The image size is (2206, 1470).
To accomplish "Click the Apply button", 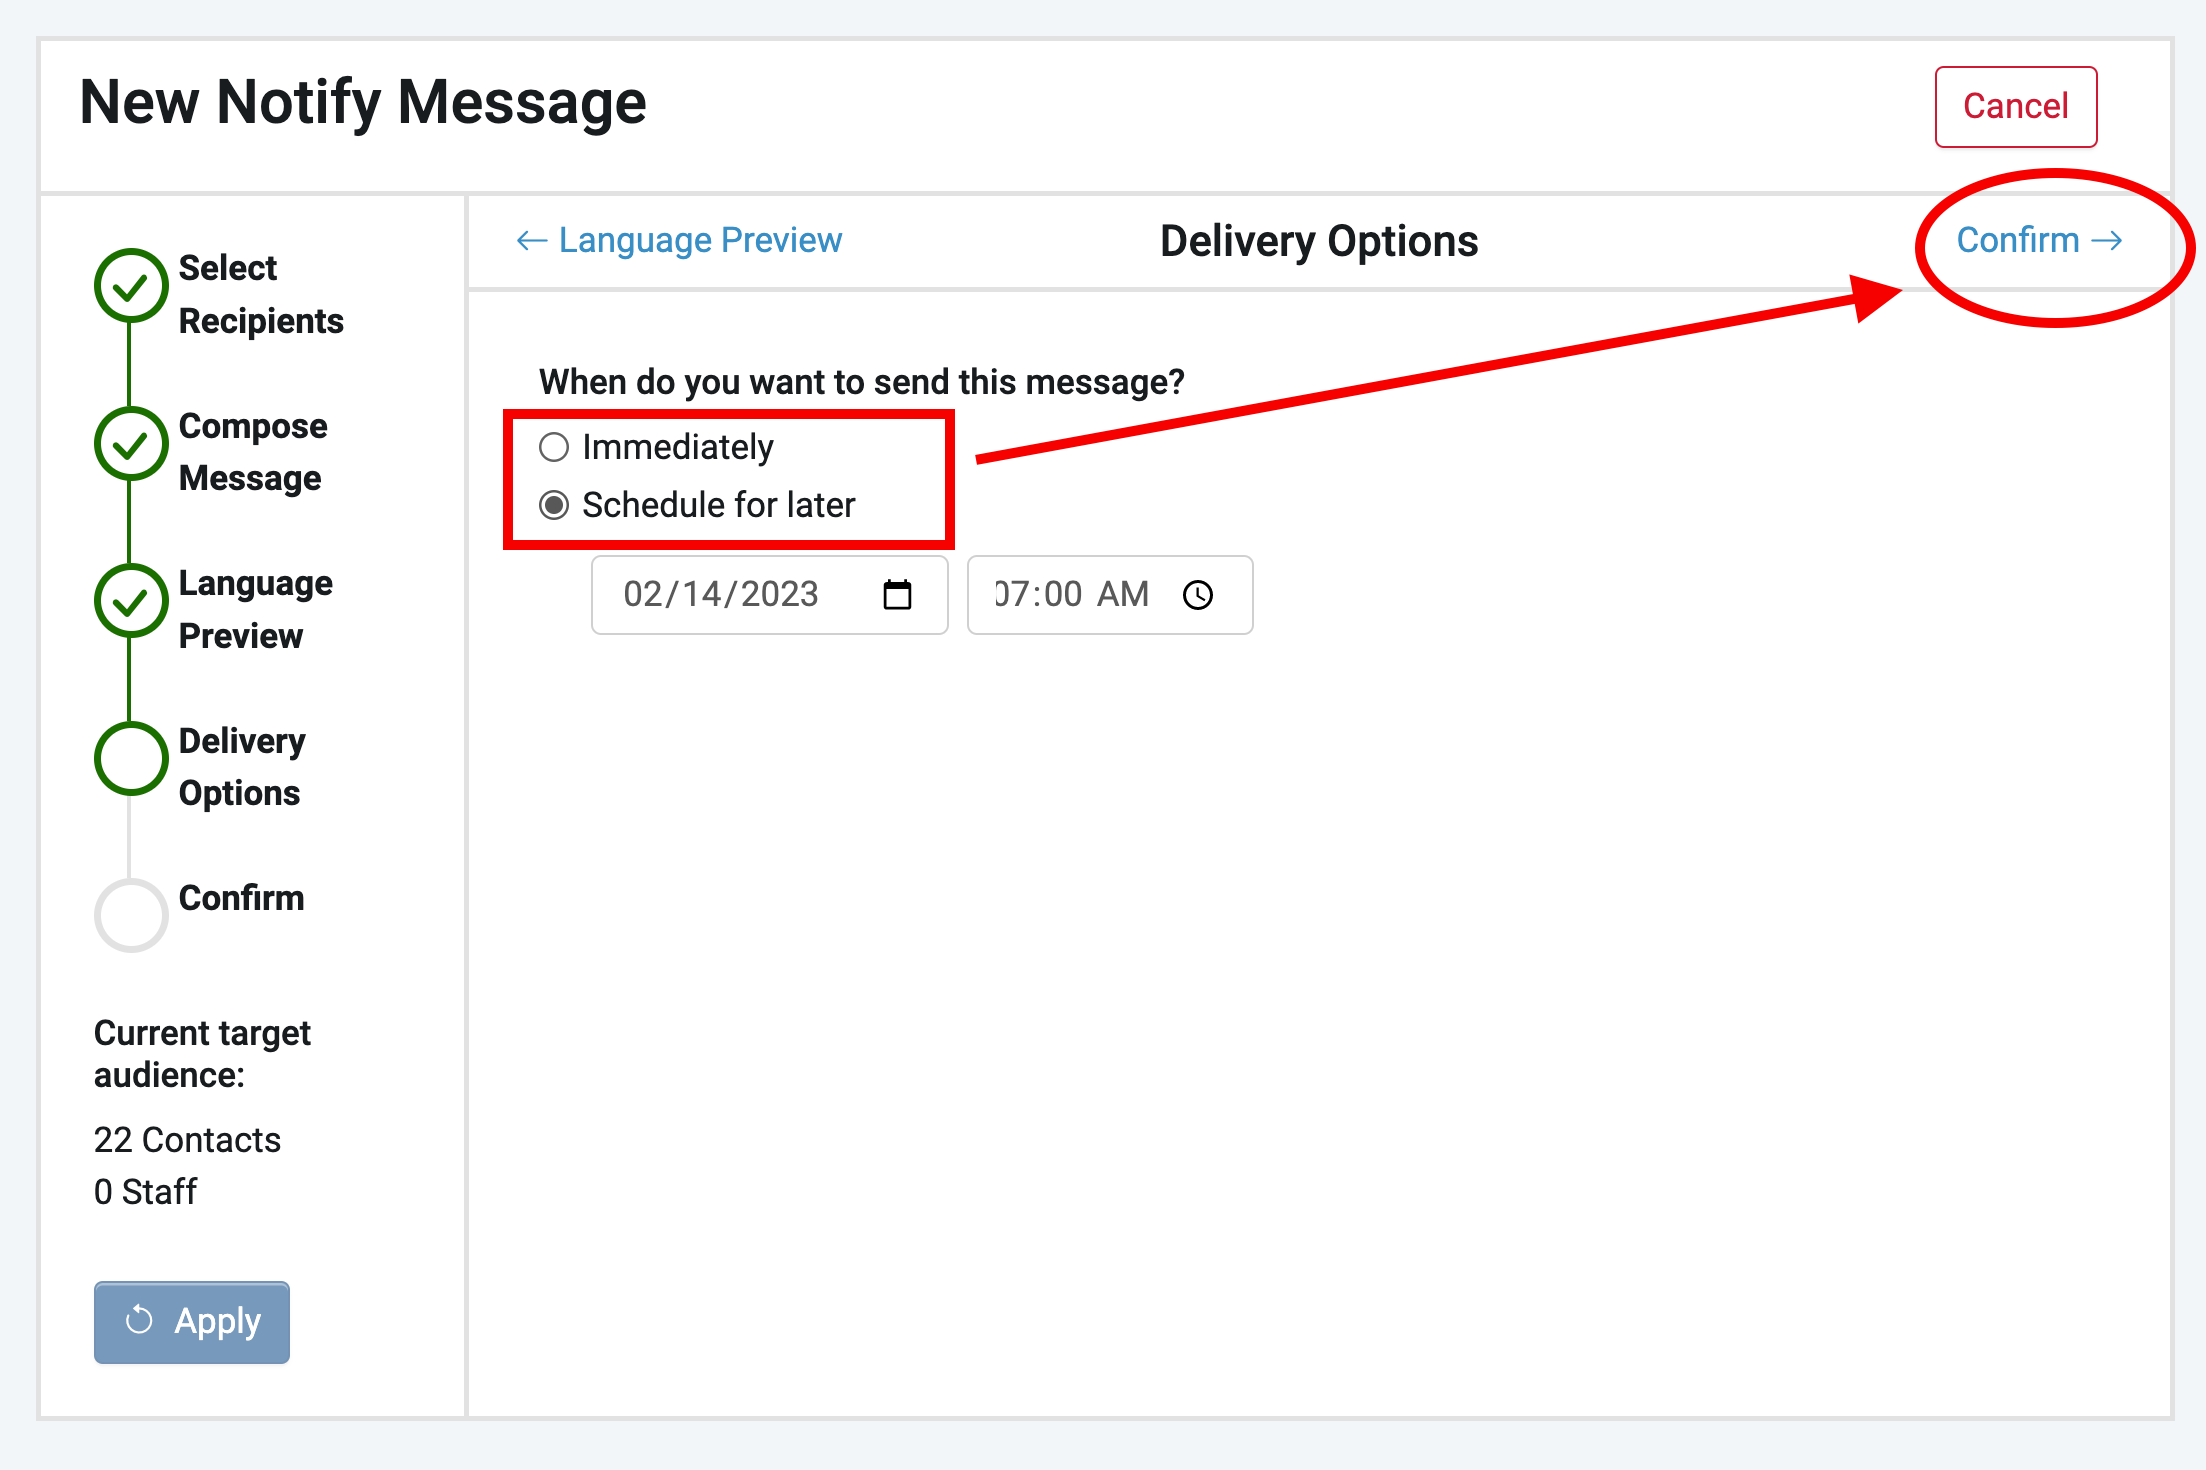I will pos(192,1322).
